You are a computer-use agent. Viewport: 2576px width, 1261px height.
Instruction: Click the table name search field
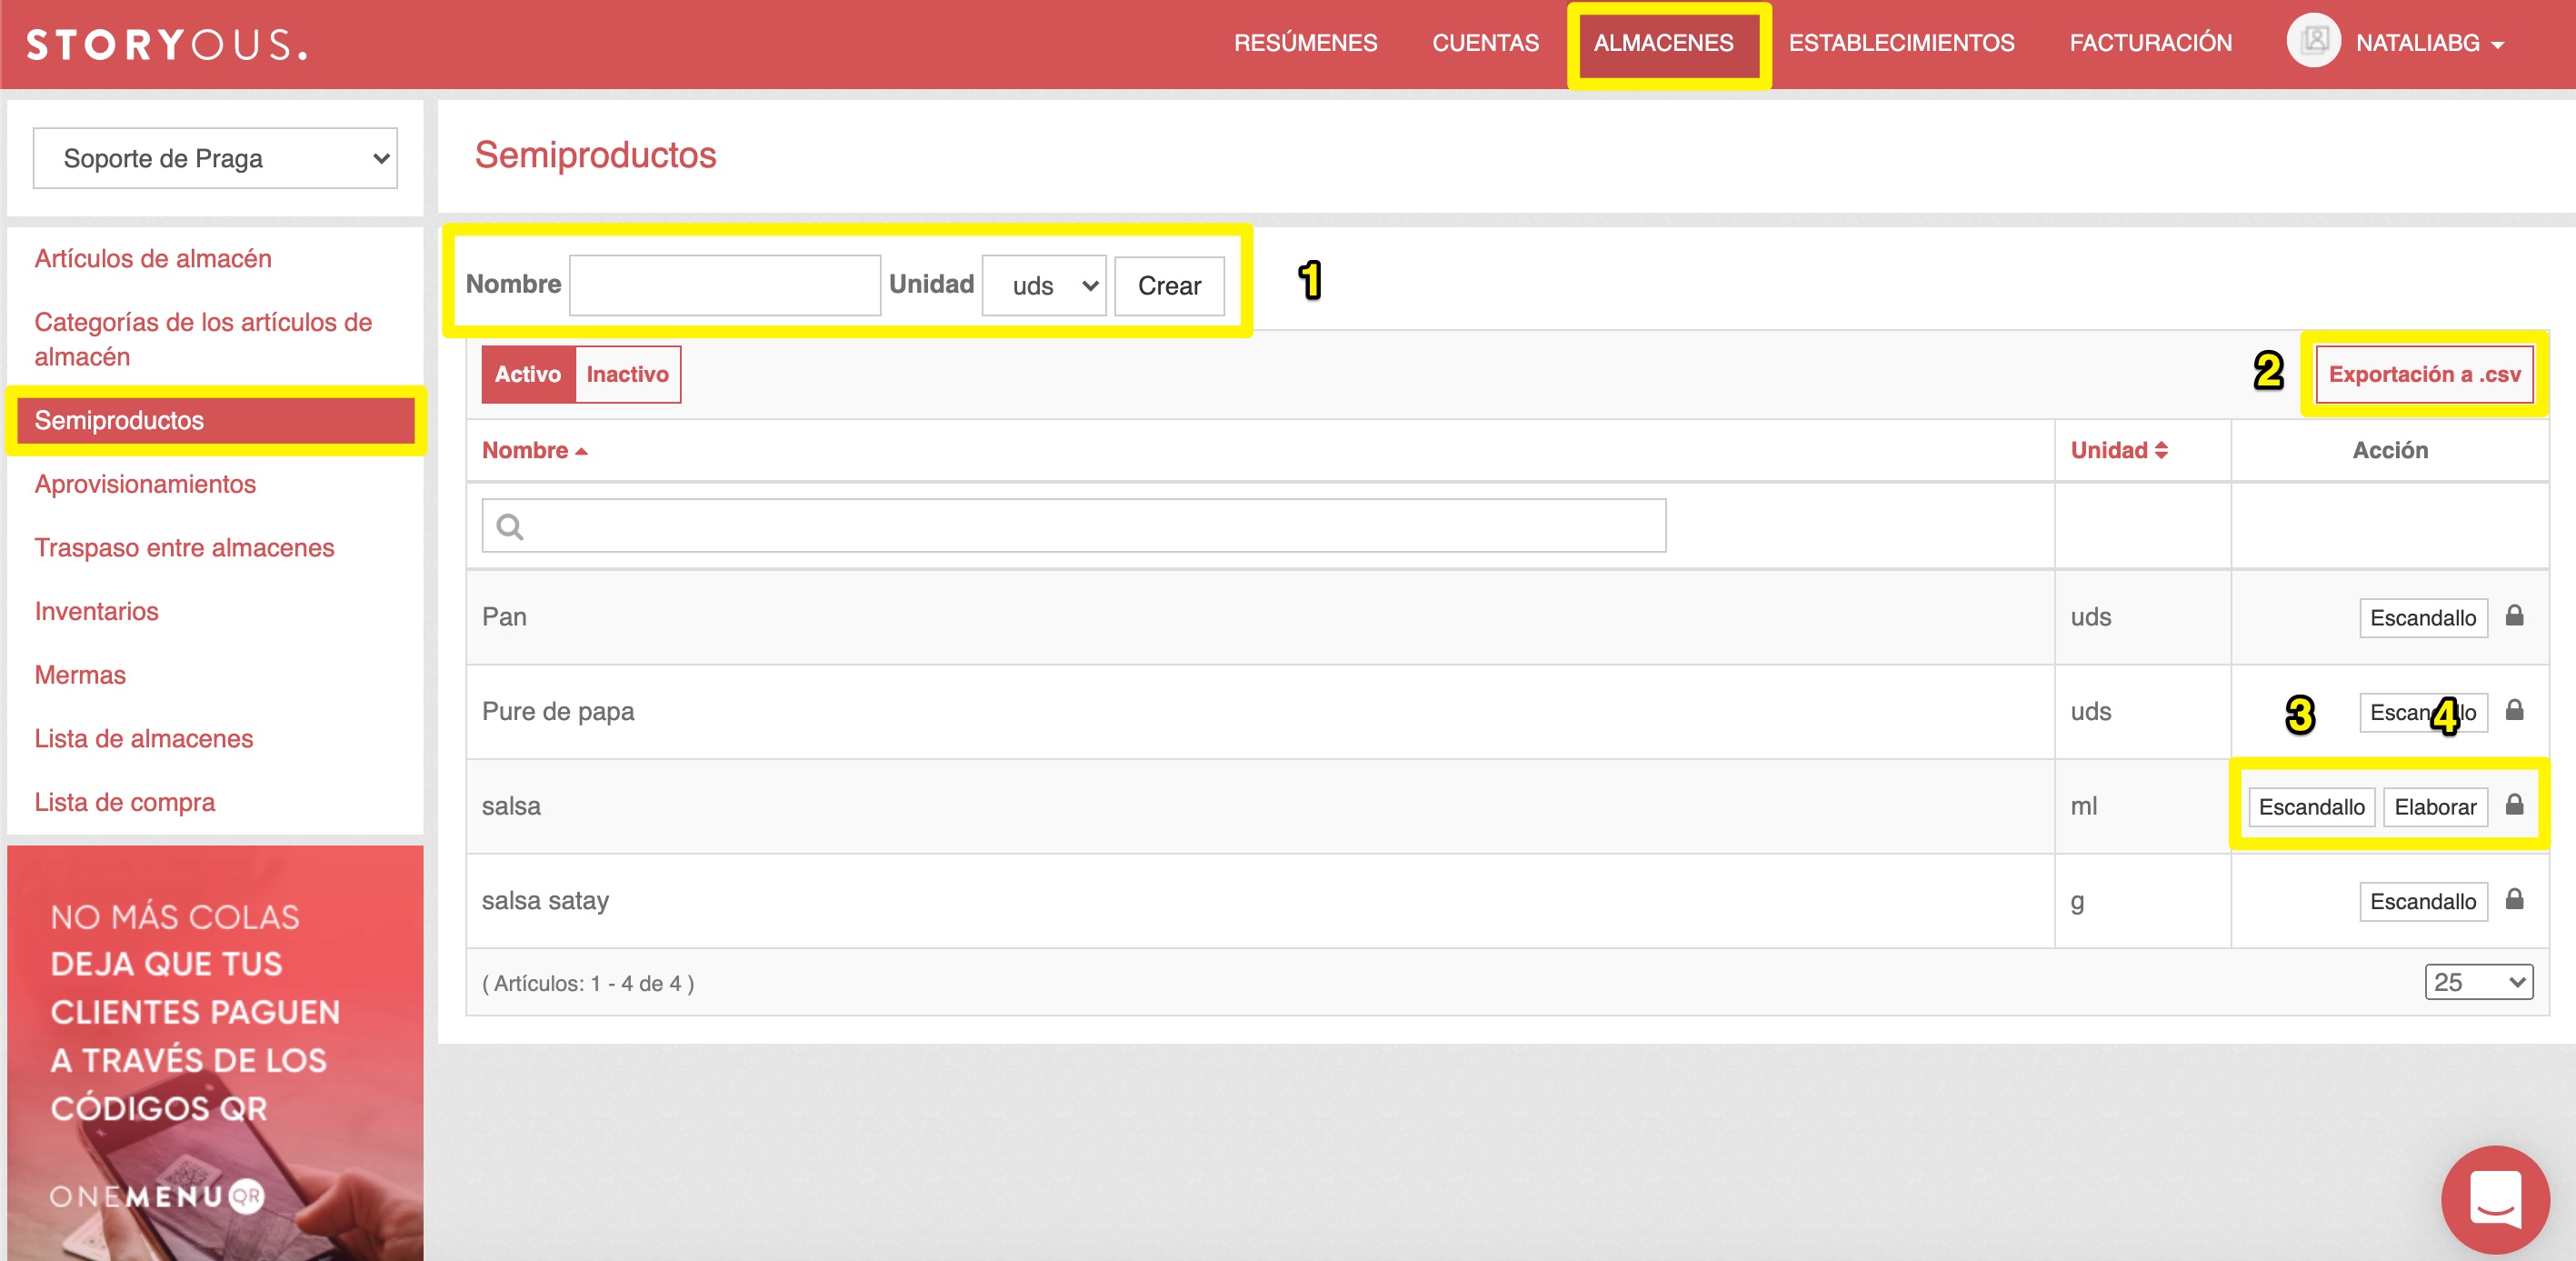pos(1073,526)
